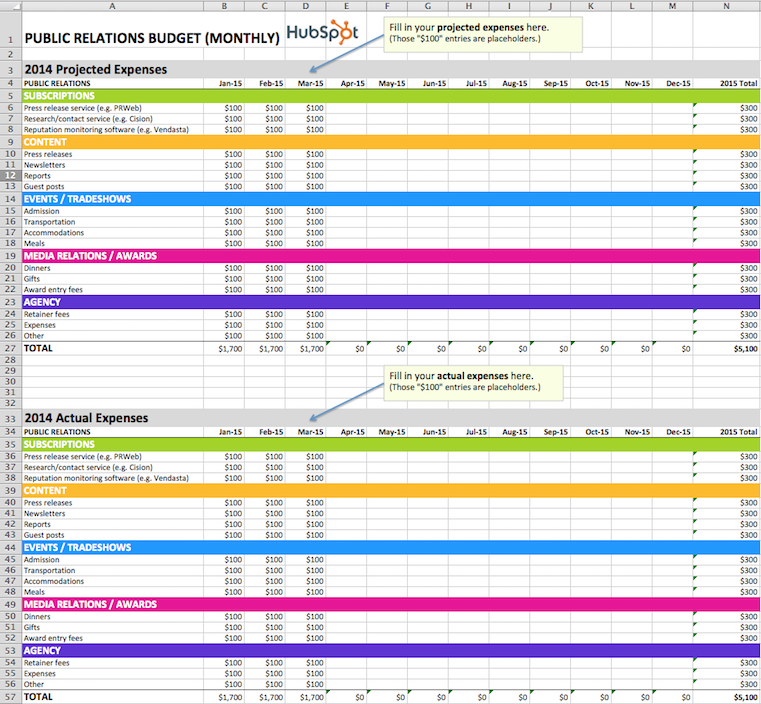This screenshot has width=761, height=704.
Task: Click the projected expenses note box
Action: click(483, 34)
